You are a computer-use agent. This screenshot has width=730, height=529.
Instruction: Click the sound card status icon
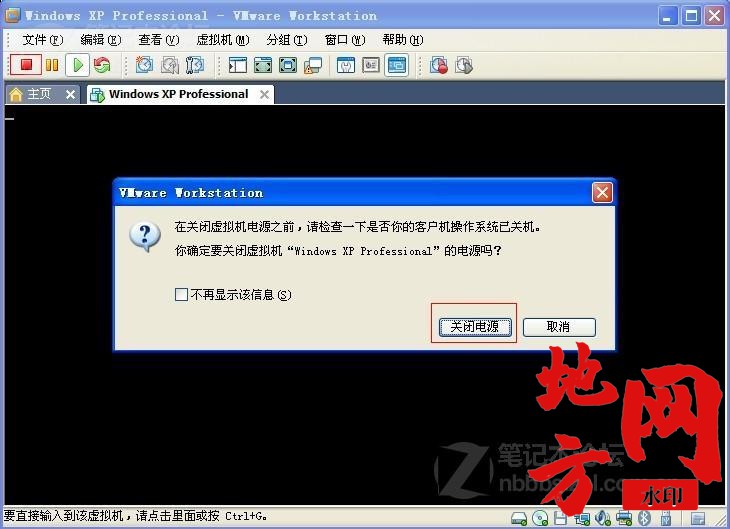[603, 518]
